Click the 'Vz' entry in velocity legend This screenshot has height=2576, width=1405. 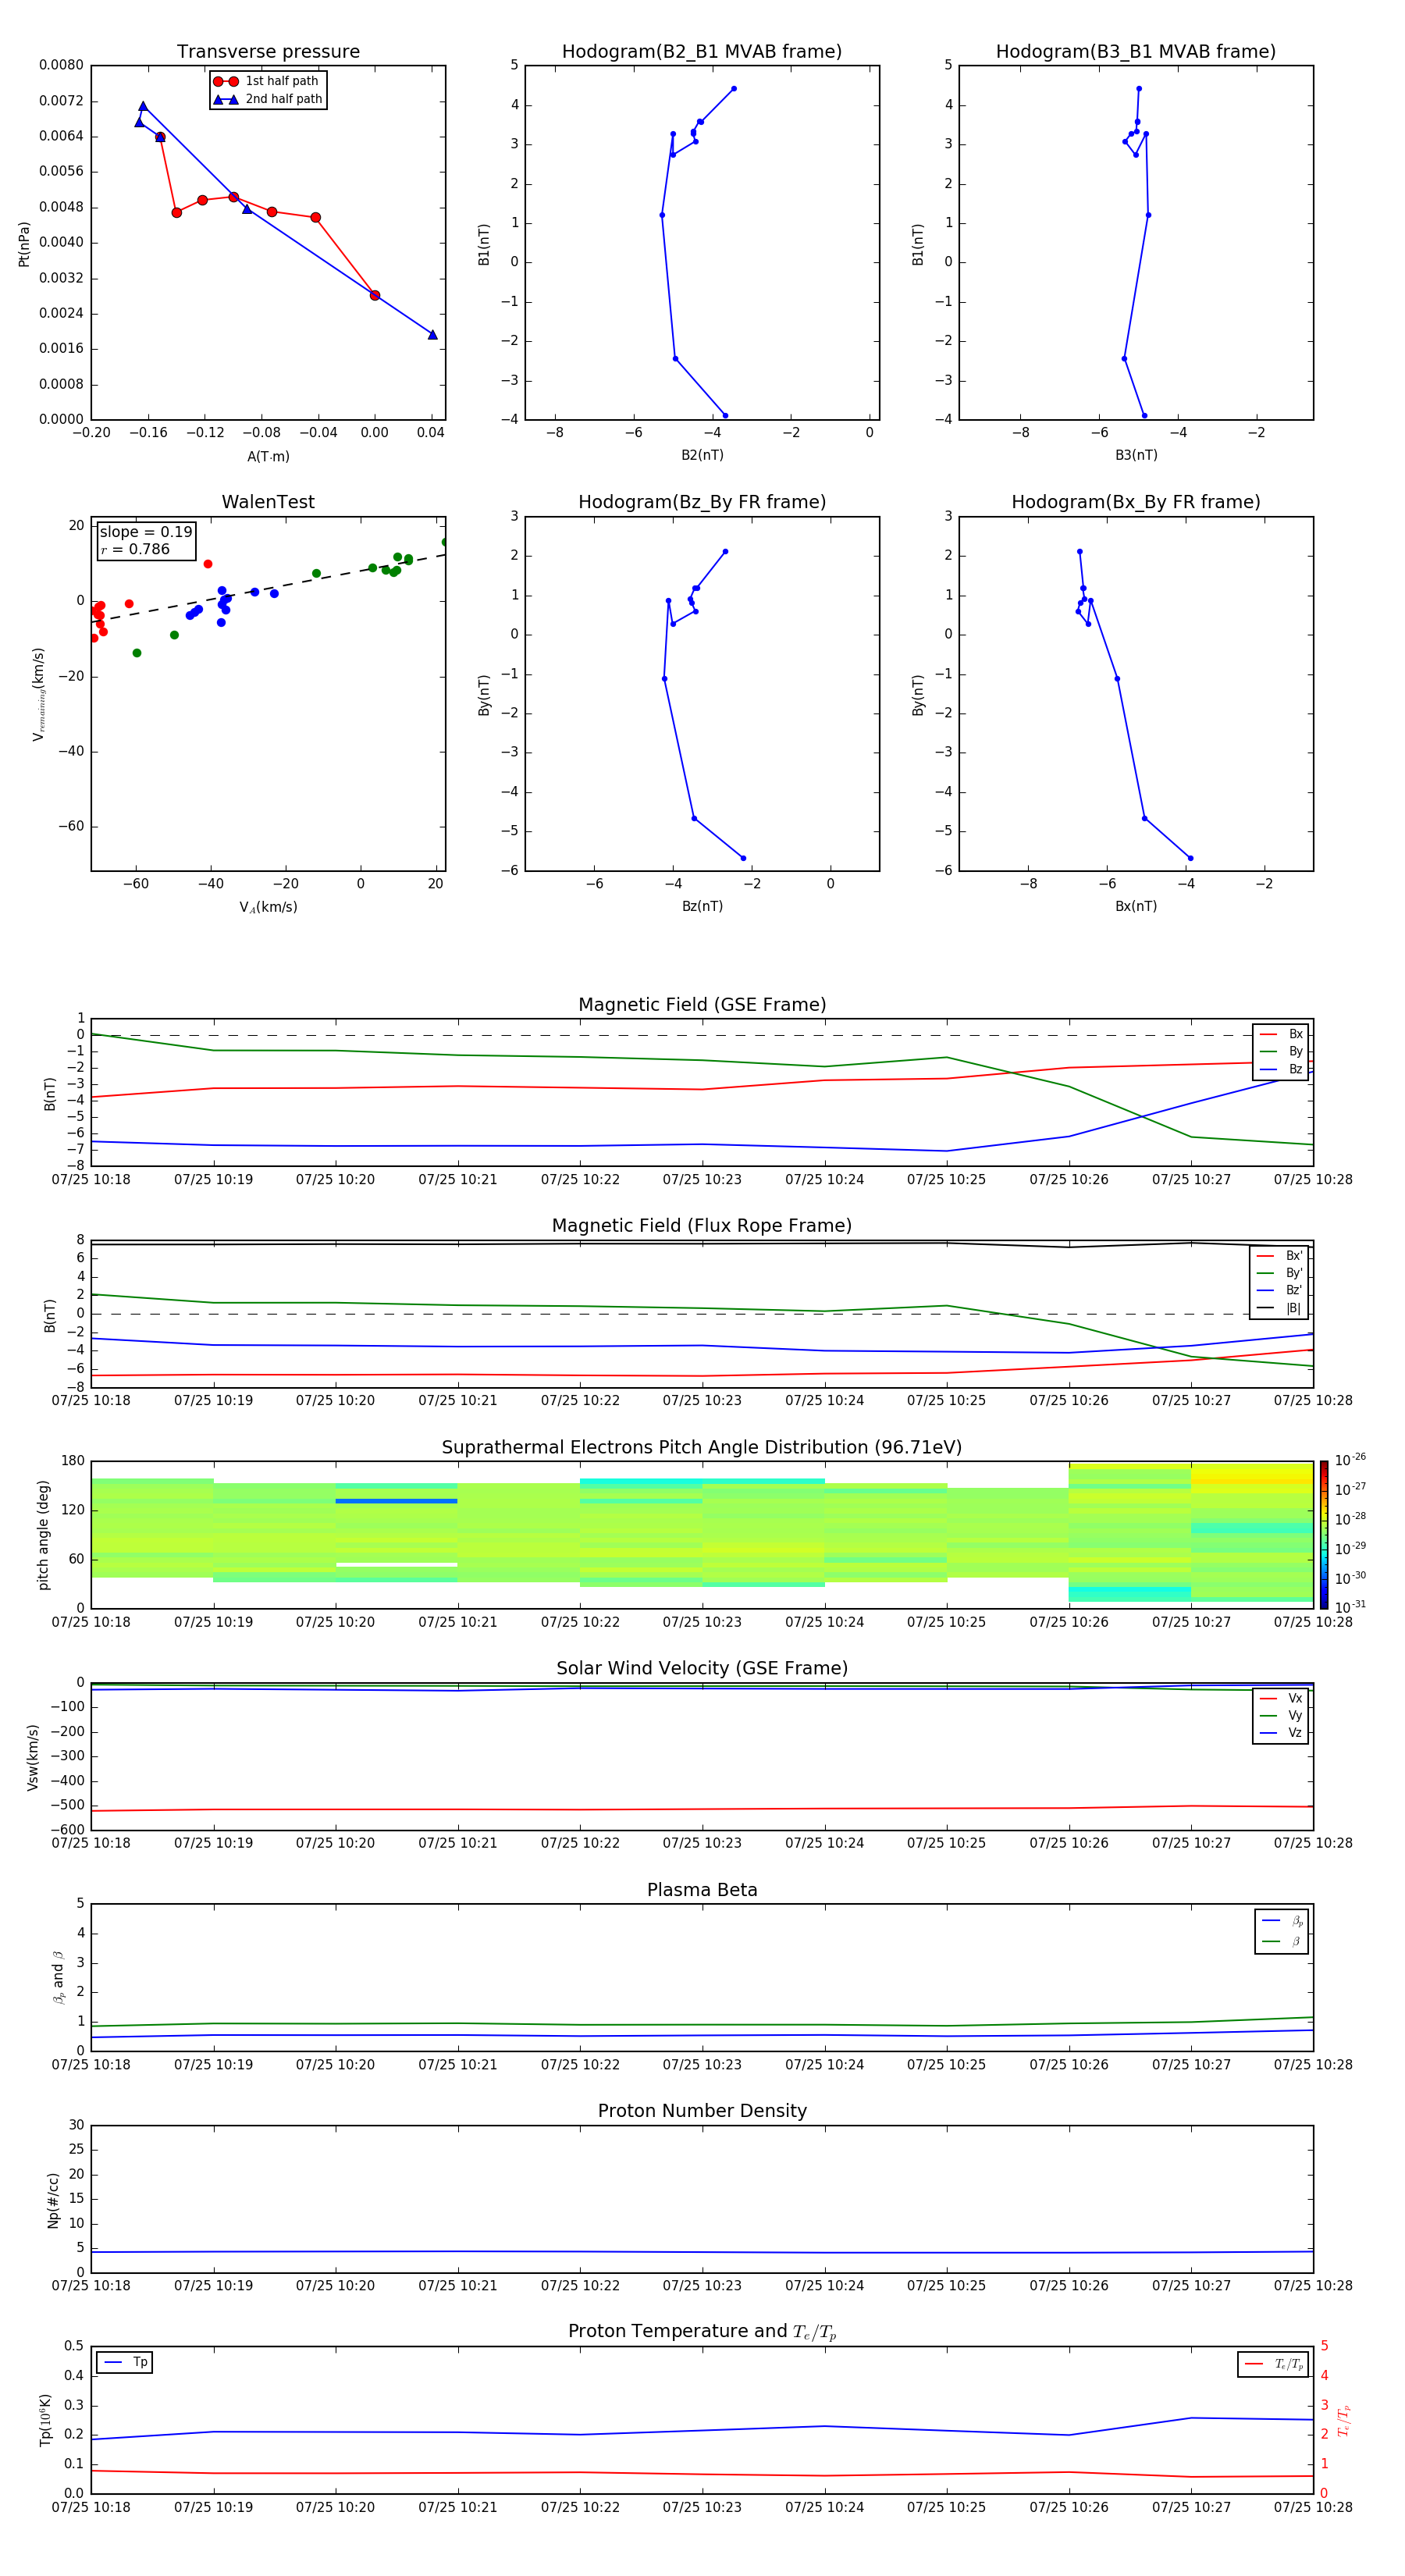coord(1281,1732)
